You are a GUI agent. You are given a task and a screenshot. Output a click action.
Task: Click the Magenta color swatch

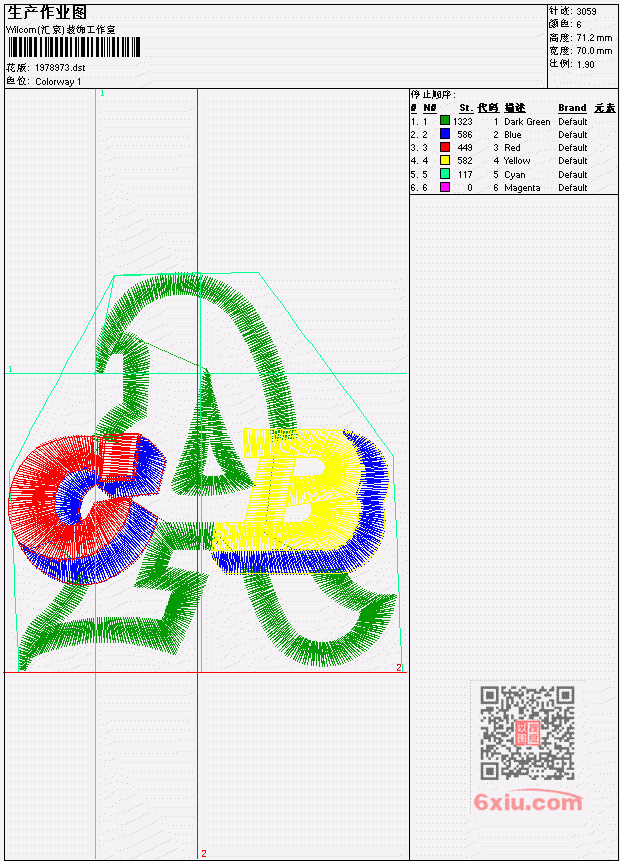(x=445, y=187)
